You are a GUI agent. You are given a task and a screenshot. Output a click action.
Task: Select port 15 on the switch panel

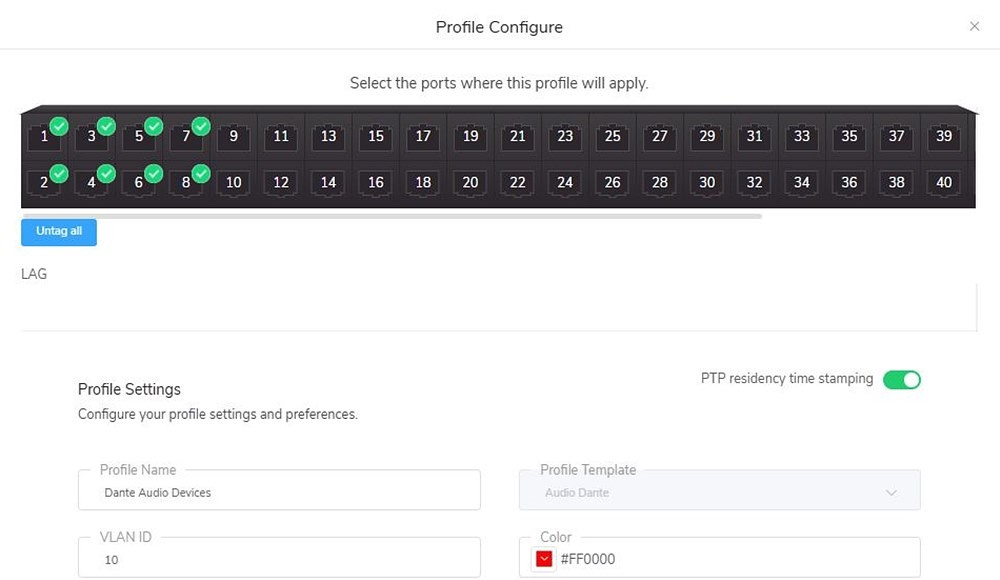376,136
